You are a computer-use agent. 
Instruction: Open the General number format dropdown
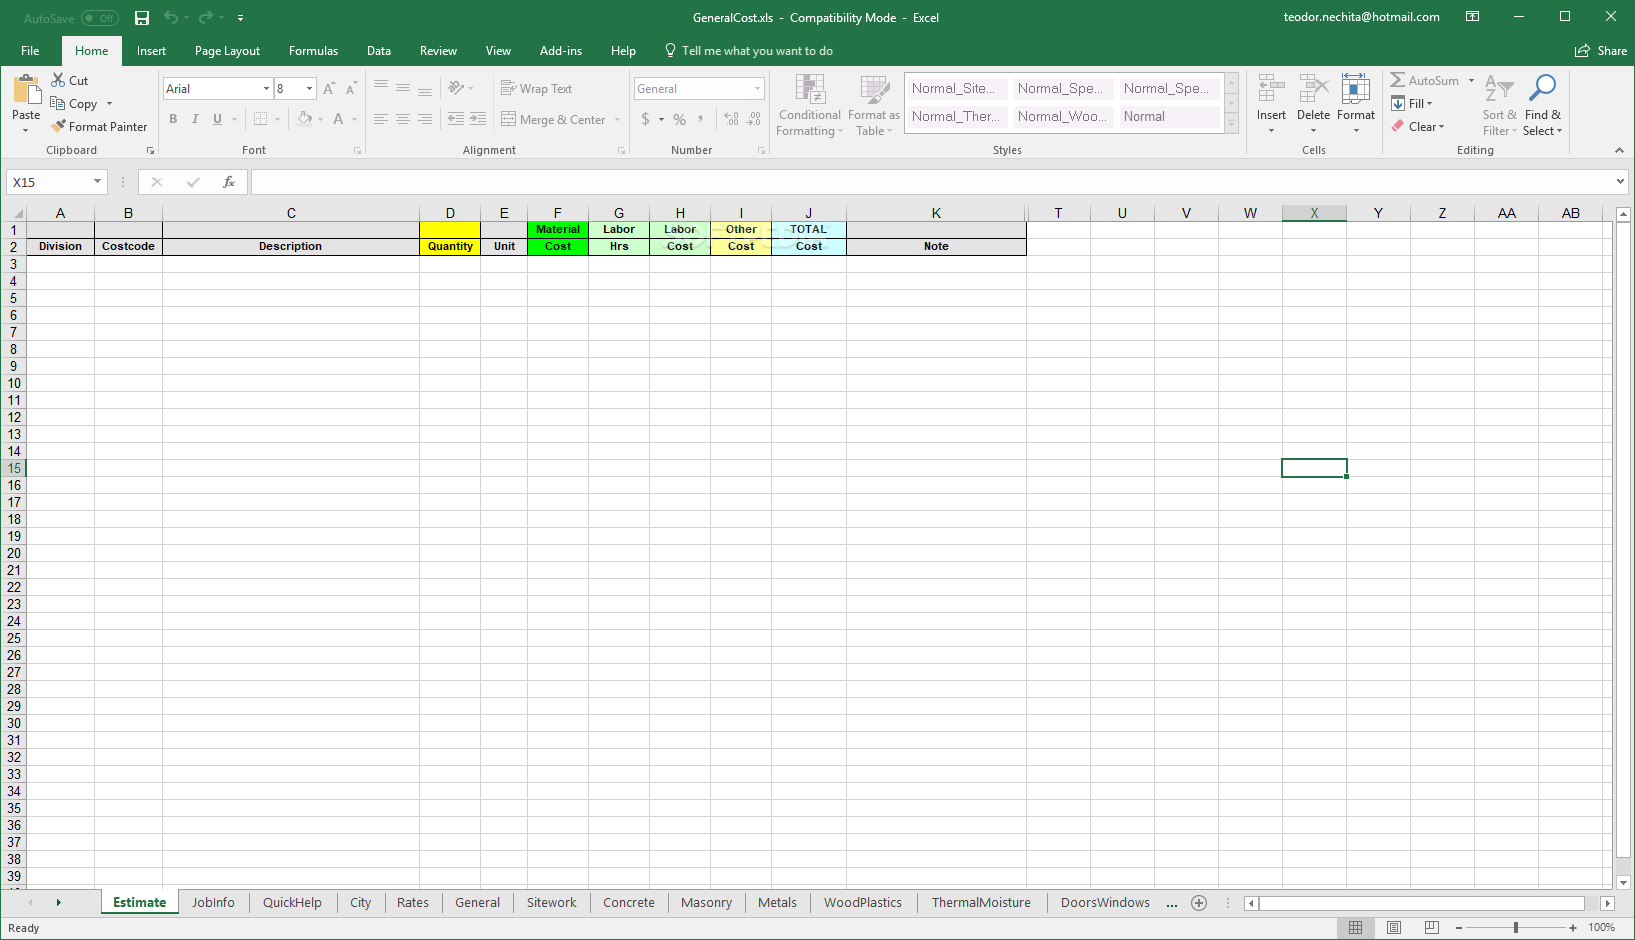pyautogui.click(x=757, y=89)
